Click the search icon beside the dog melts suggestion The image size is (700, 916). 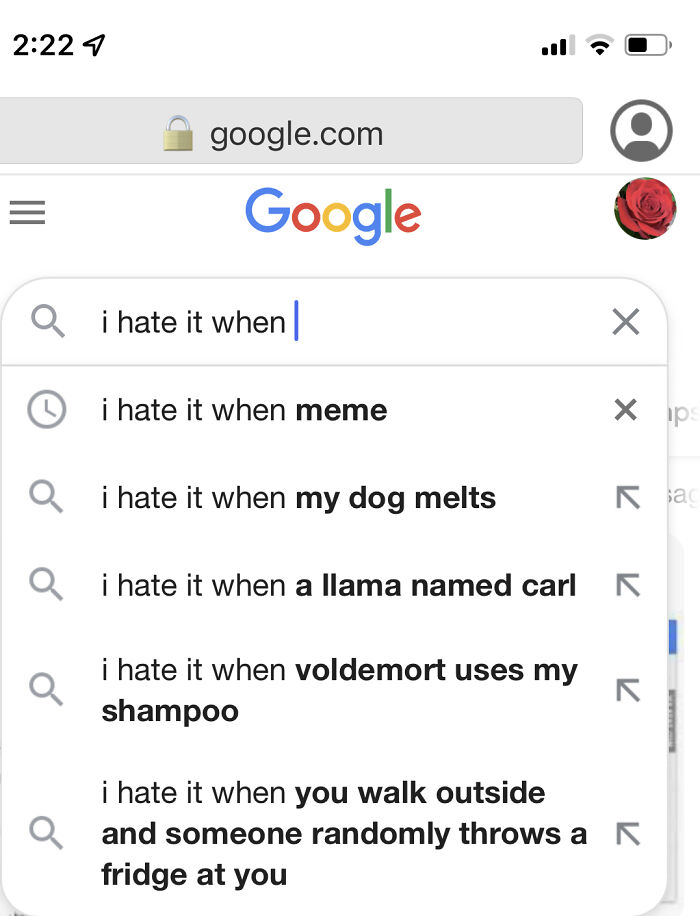48,497
